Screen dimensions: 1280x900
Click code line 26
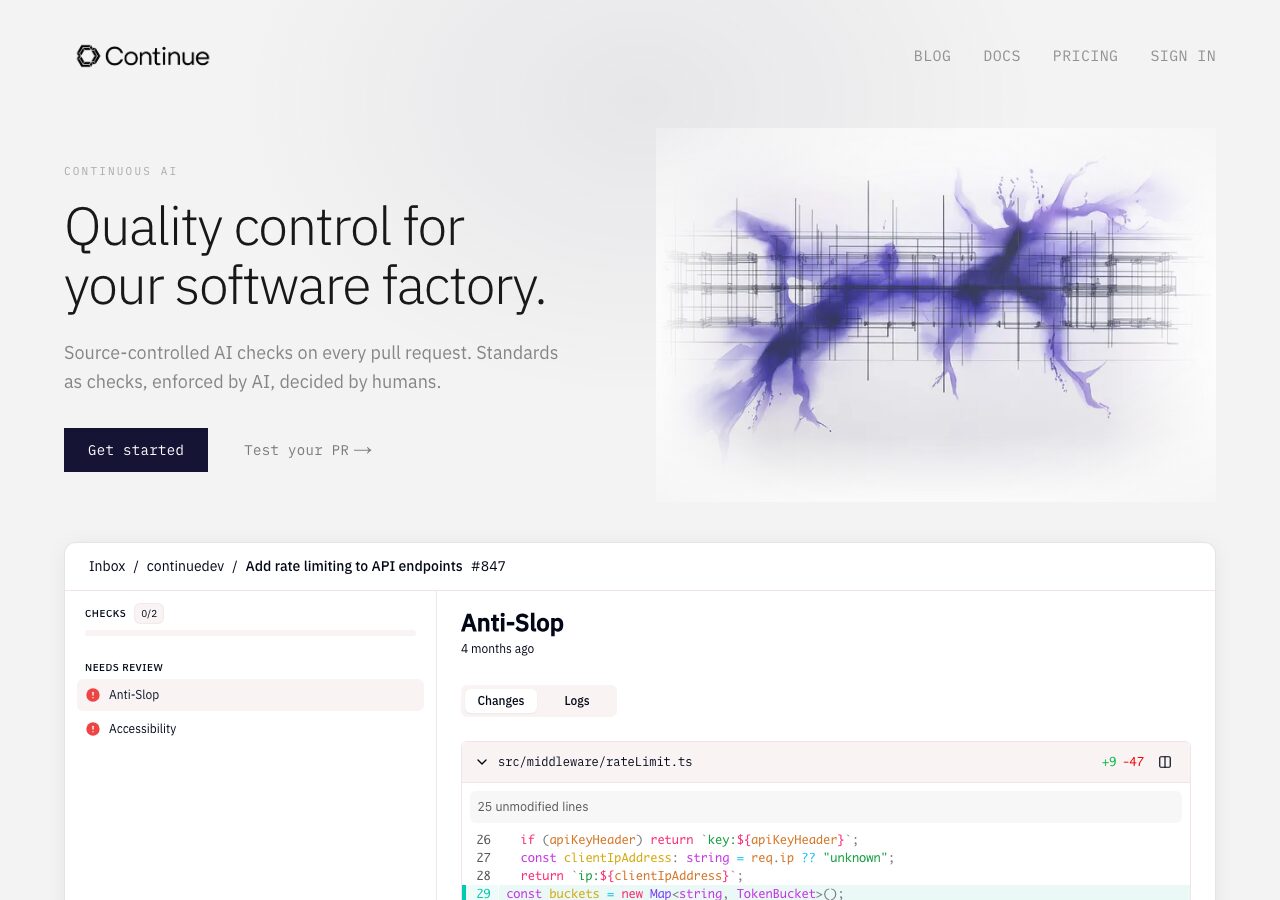point(826,840)
